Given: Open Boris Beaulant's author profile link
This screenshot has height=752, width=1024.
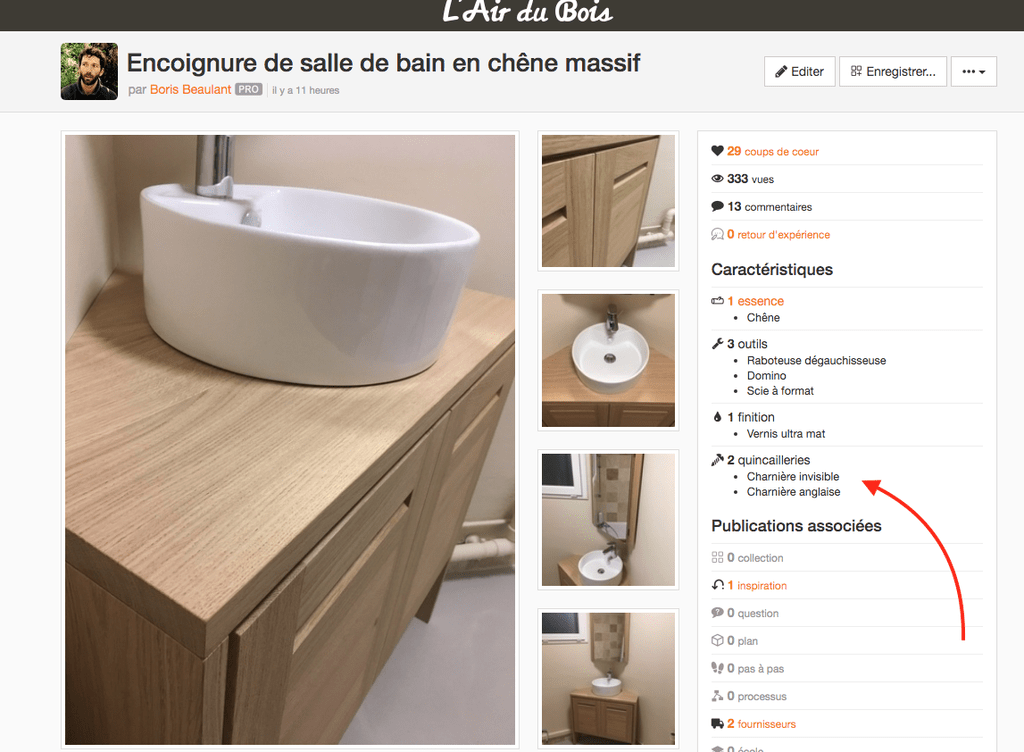Looking at the screenshot, I should [x=191, y=89].
